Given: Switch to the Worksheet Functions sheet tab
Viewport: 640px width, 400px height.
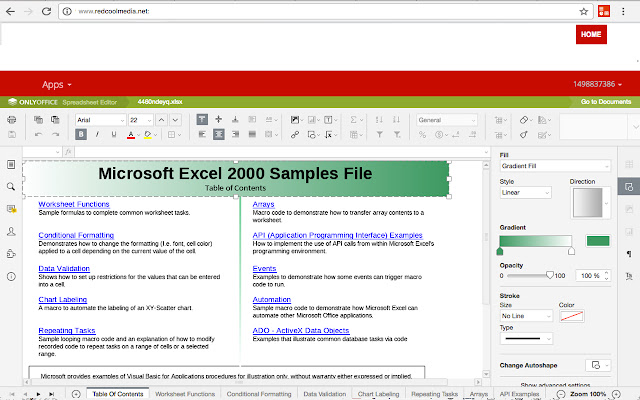Looking at the screenshot, I should (184, 394).
